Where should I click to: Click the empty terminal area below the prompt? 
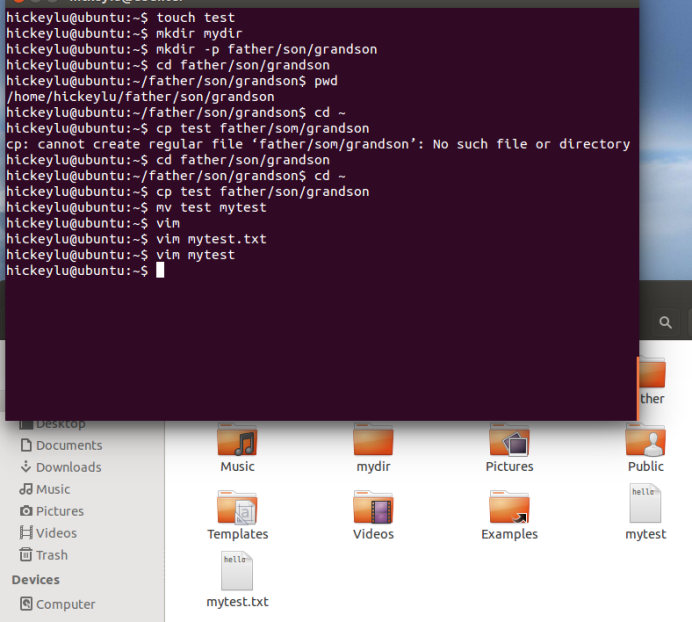[320, 350]
